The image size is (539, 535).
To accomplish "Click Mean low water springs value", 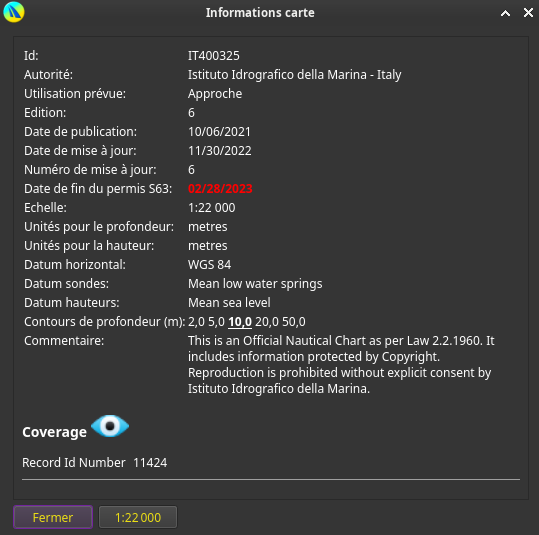I will [x=255, y=284].
